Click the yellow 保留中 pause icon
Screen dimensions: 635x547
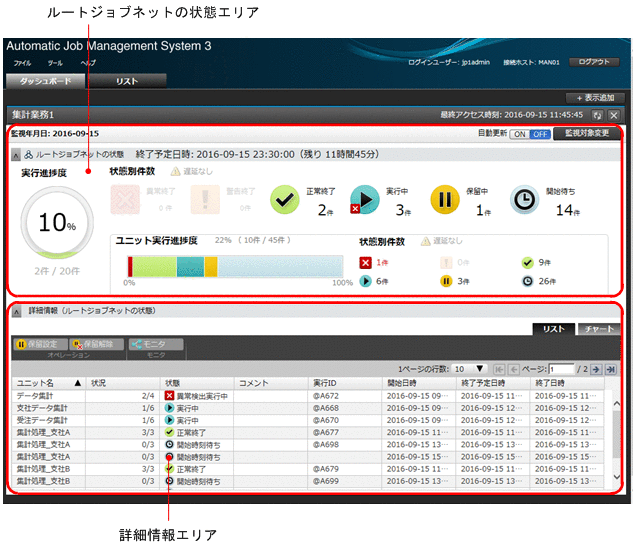click(x=445, y=199)
